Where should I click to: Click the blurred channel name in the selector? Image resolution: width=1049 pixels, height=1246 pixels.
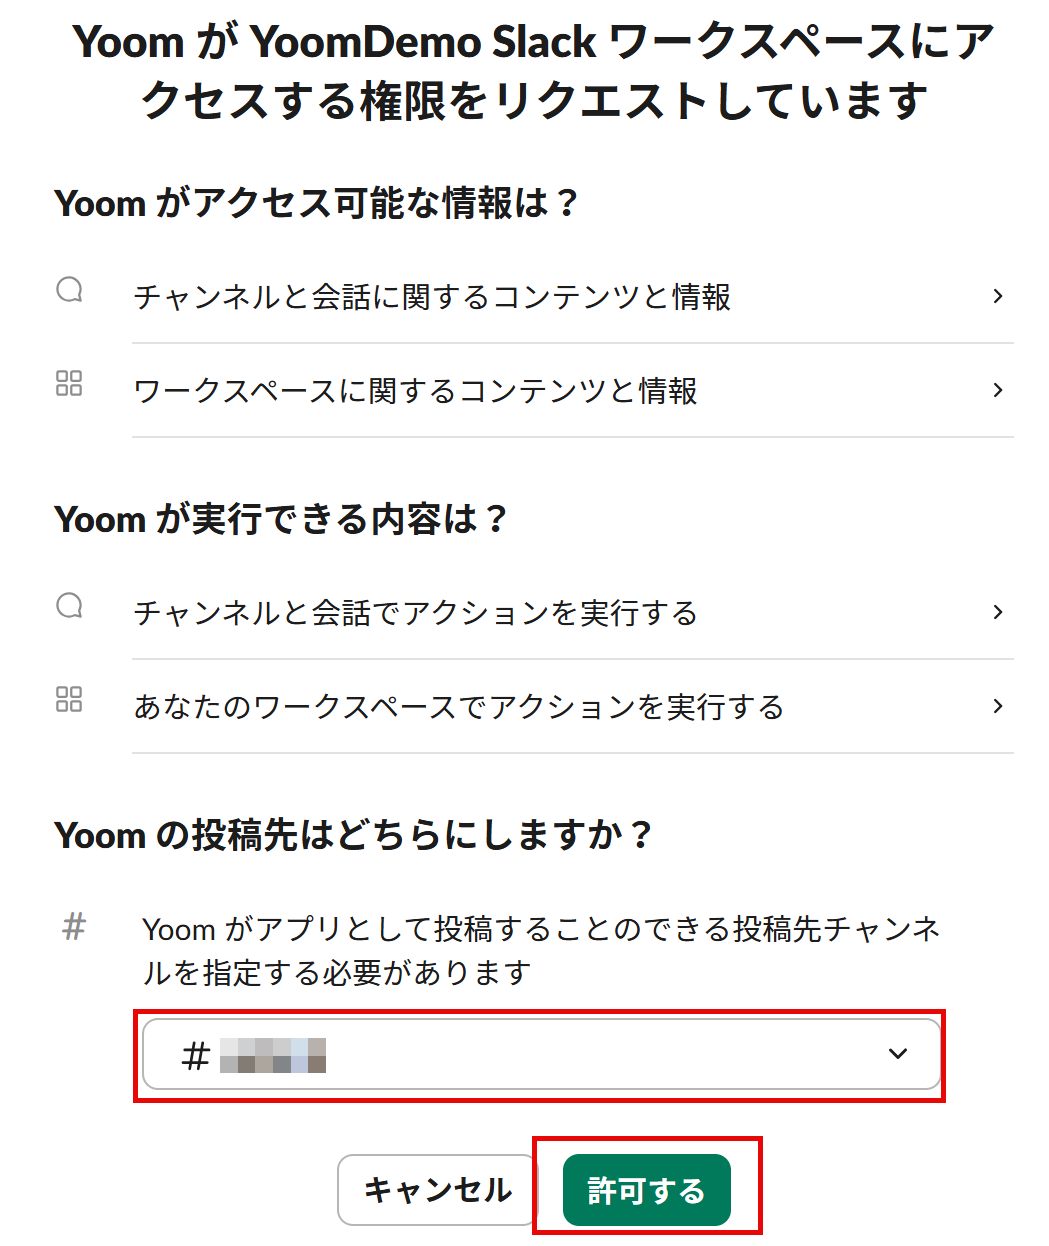pyautogui.click(x=273, y=1055)
